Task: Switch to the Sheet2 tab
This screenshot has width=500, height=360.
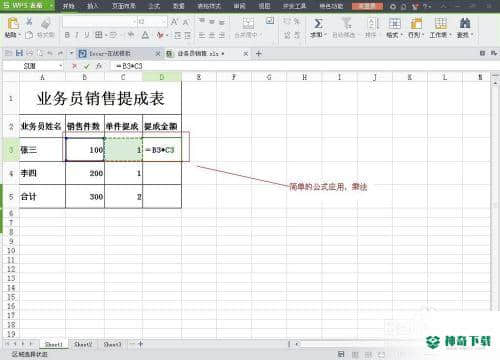Action: 83,344
